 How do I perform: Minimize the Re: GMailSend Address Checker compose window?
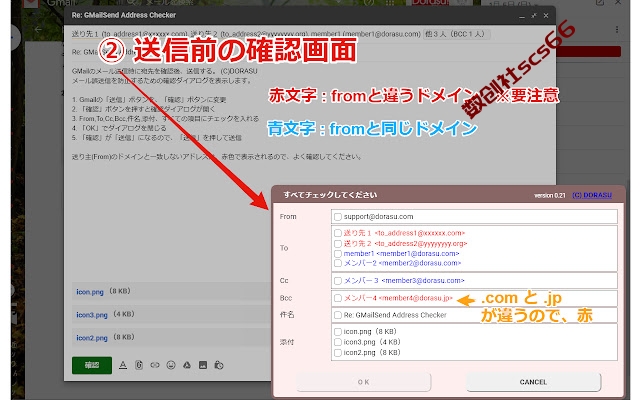click(x=522, y=16)
